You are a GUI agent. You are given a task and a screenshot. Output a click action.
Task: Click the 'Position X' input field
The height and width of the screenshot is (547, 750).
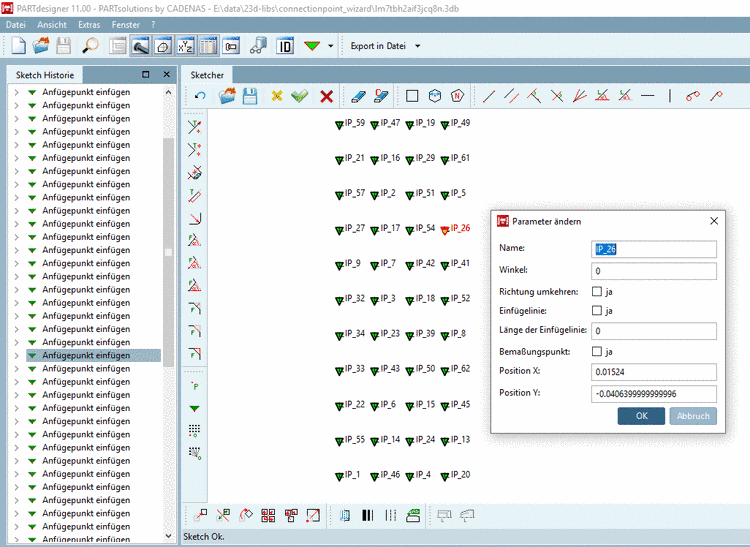pos(654,372)
